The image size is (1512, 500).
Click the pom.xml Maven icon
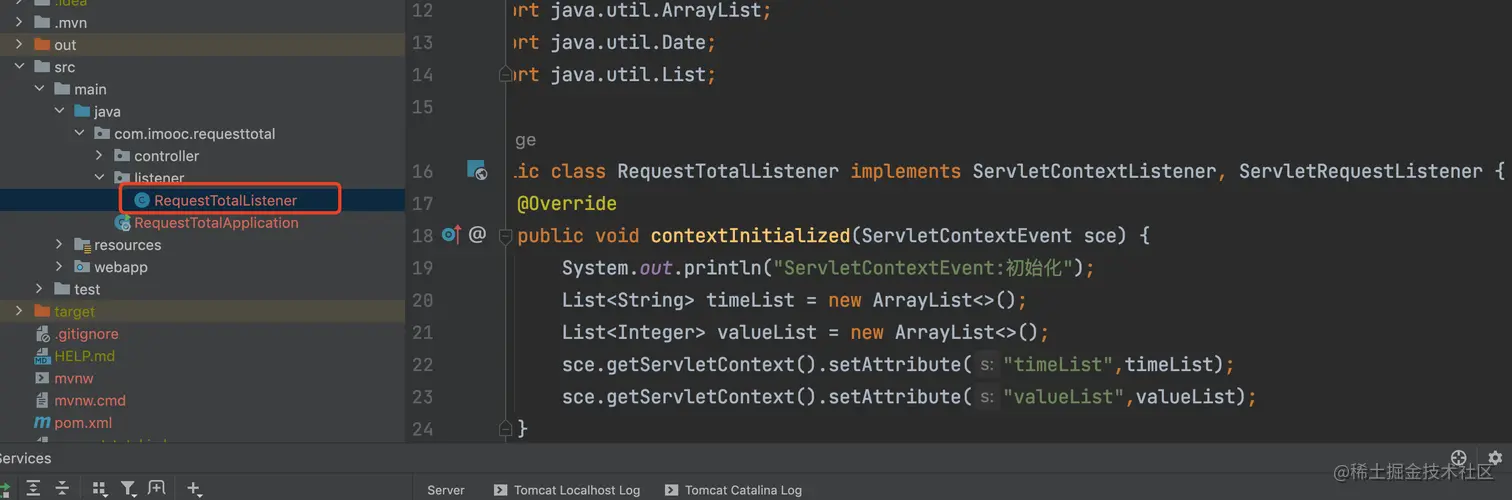(x=42, y=423)
